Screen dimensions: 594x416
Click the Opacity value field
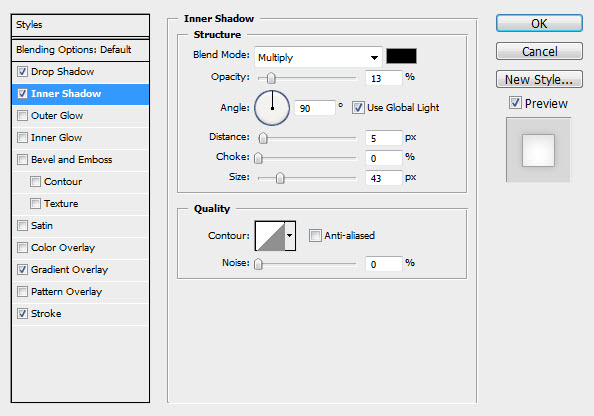click(383, 78)
